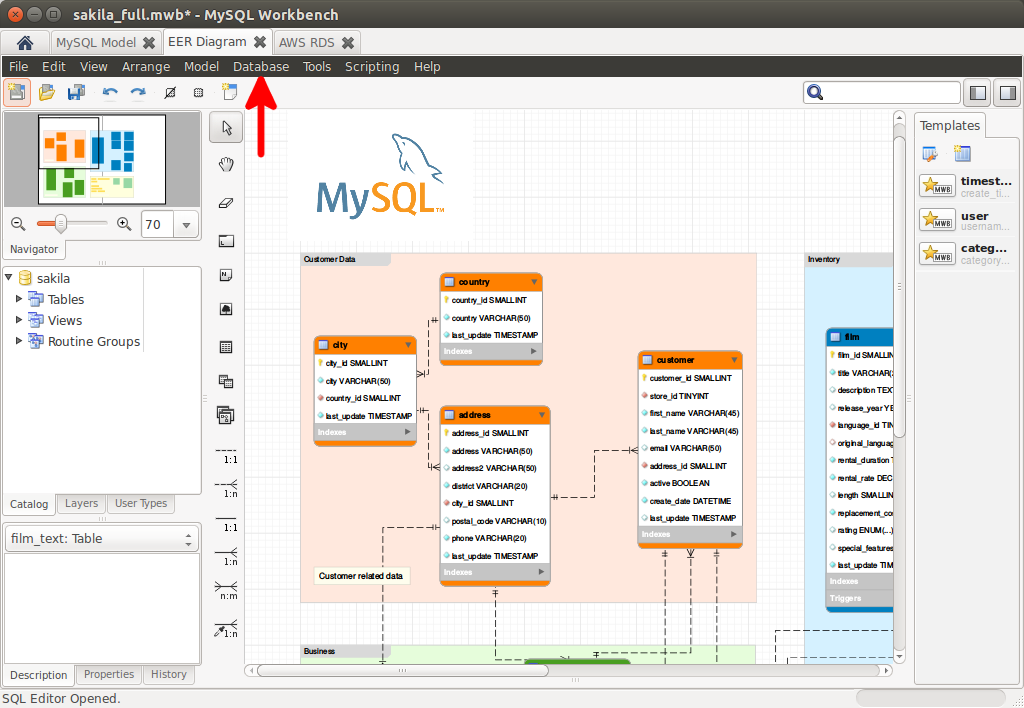Select the pointer selection tool
The height and width of the screenshot is (708, 1024).
(226, 127)
